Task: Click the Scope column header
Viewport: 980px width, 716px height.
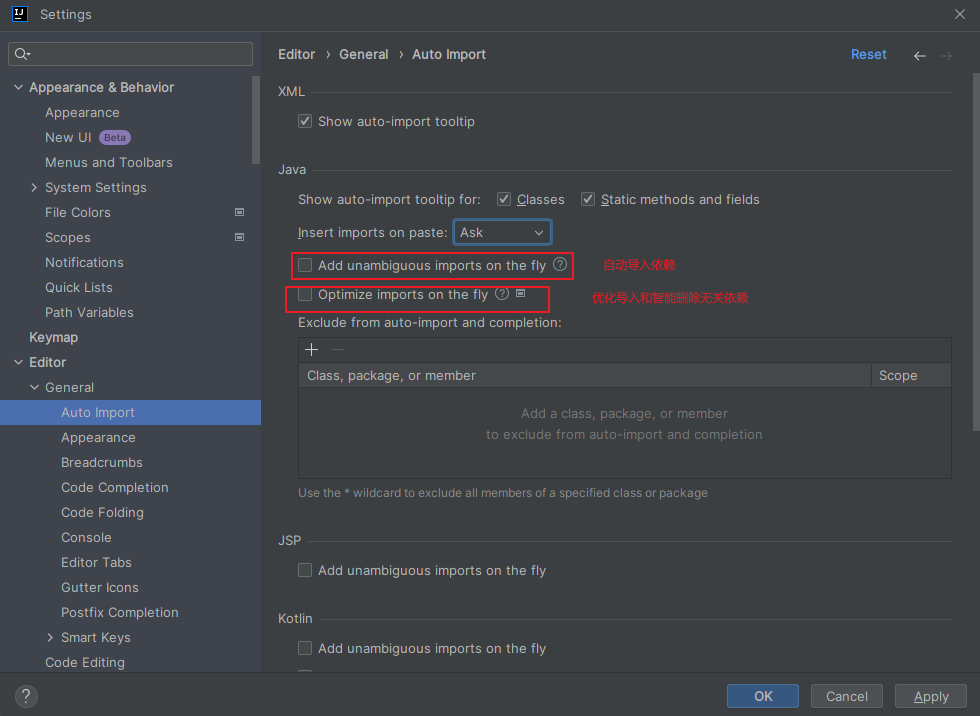Action: [x=911, y=375]
